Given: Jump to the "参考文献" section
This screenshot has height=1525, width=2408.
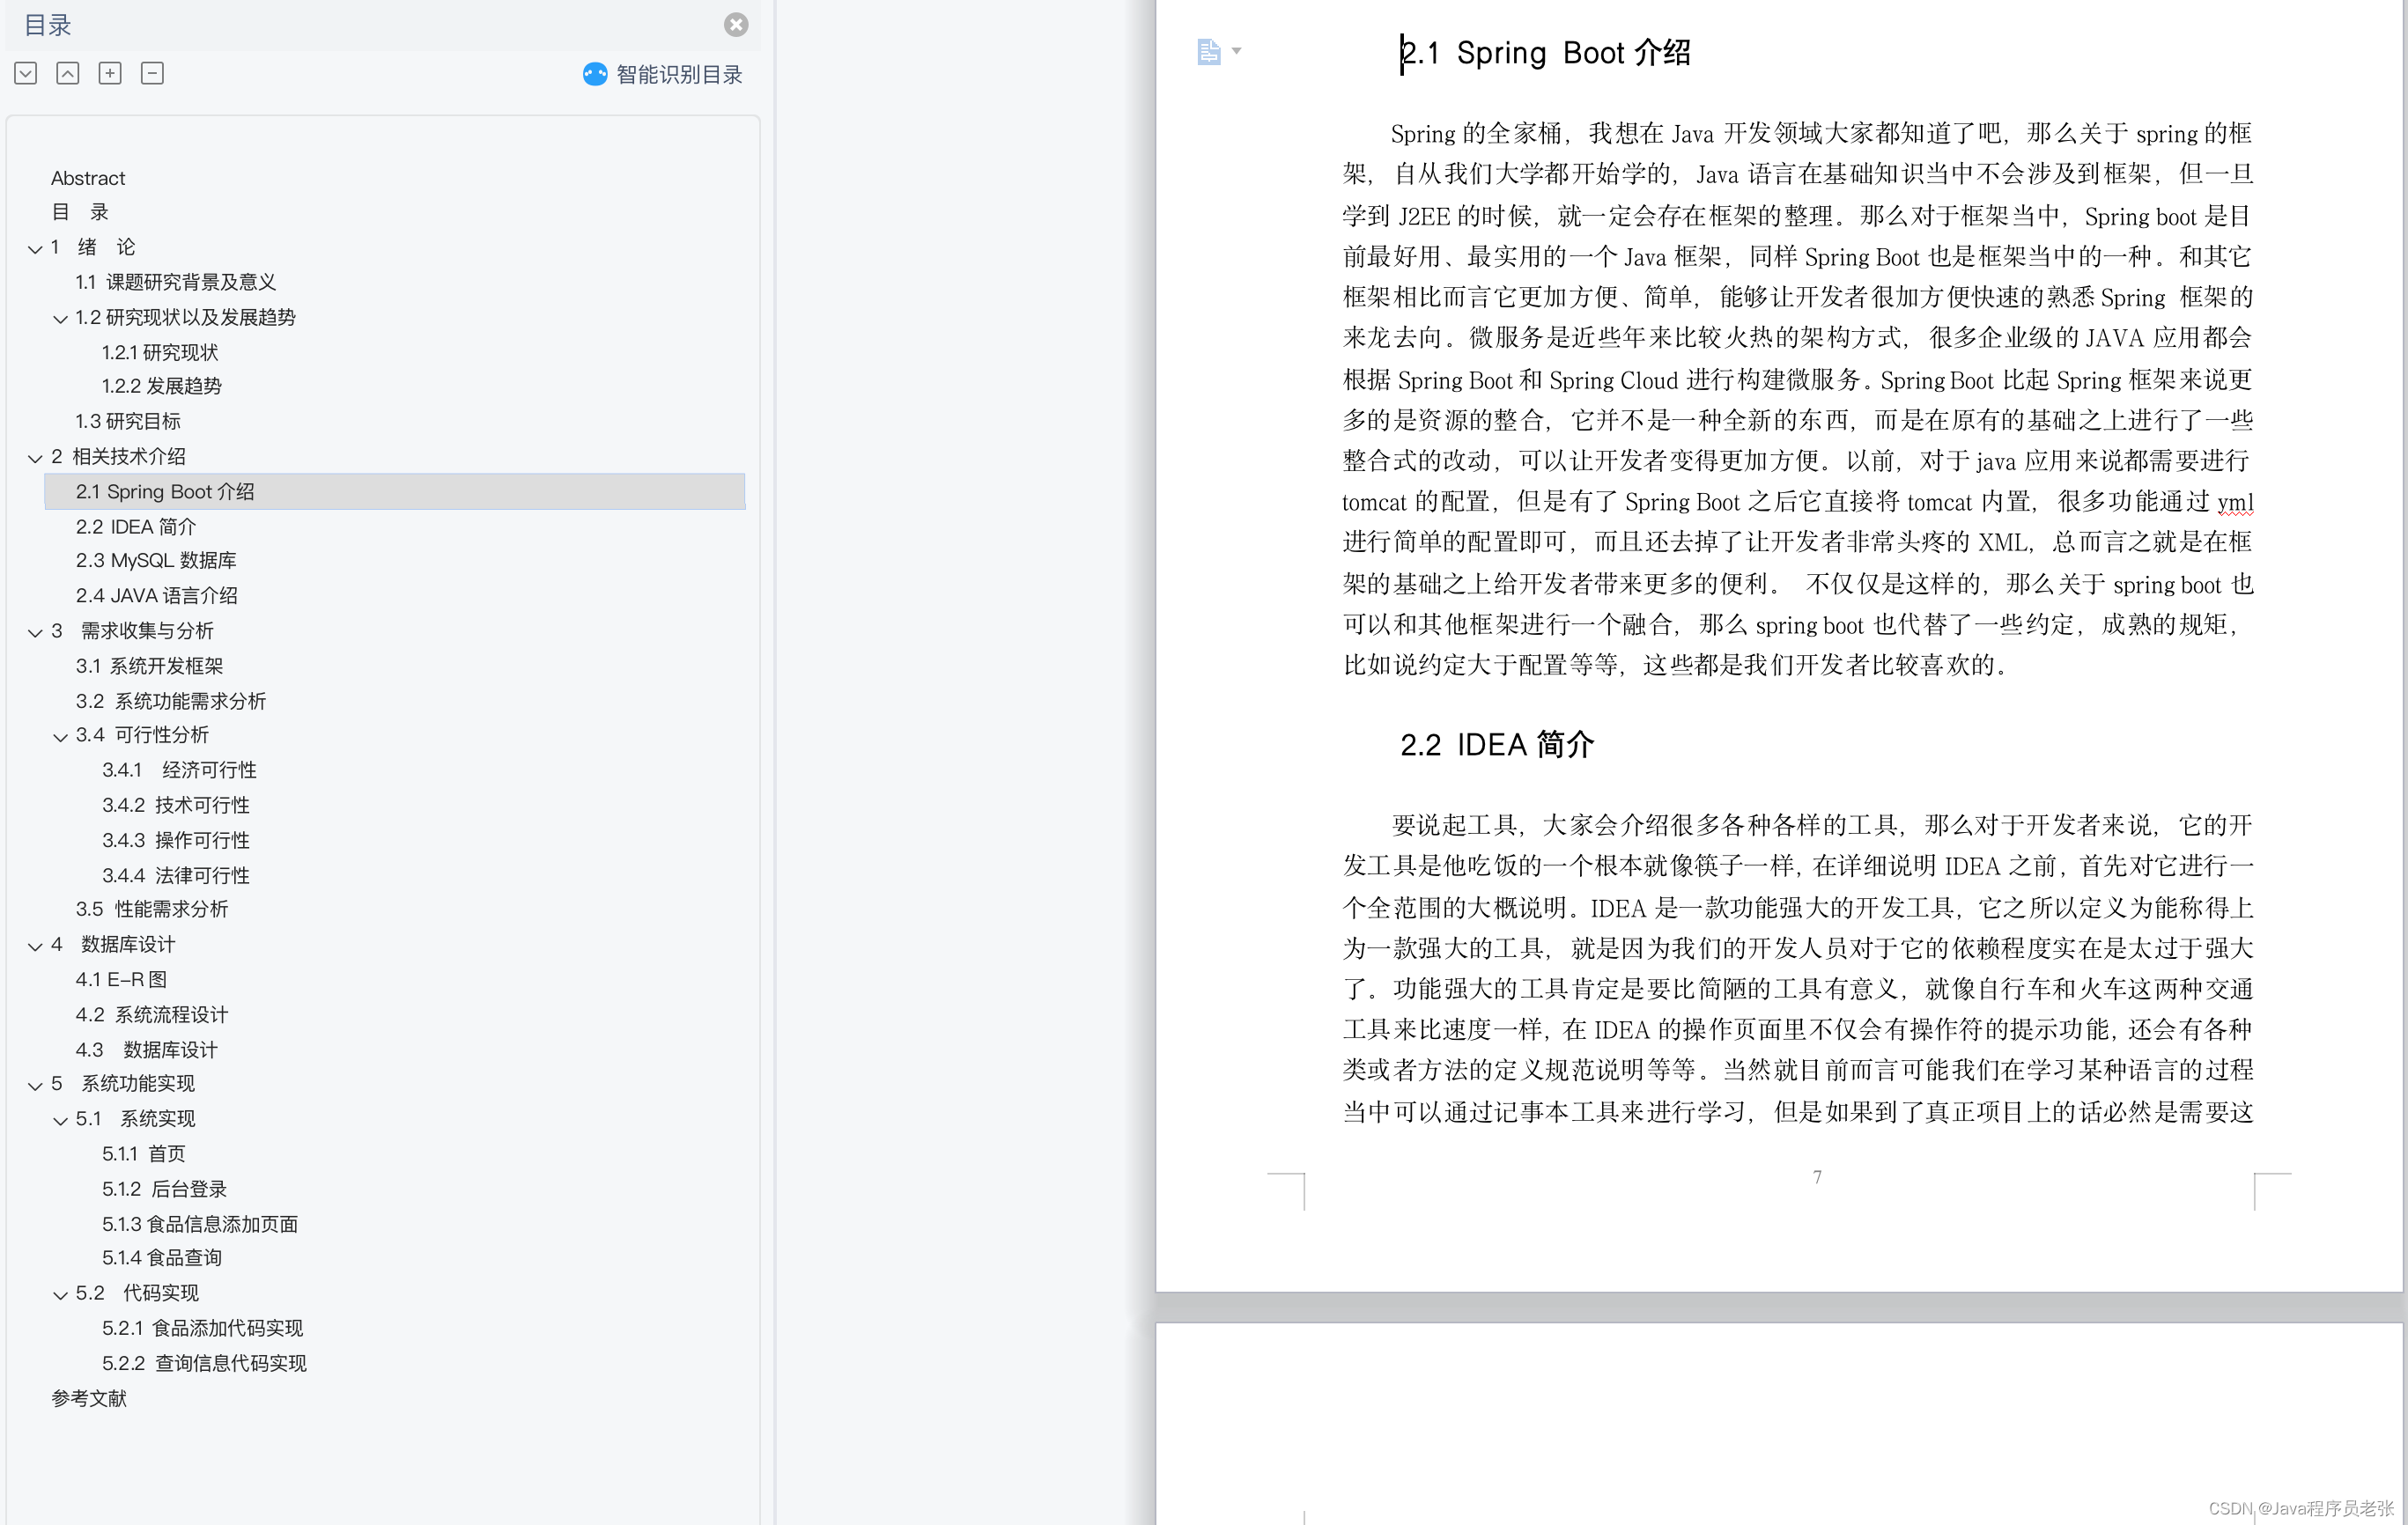Looking at the screenshot, I should tap(88, 1398).
